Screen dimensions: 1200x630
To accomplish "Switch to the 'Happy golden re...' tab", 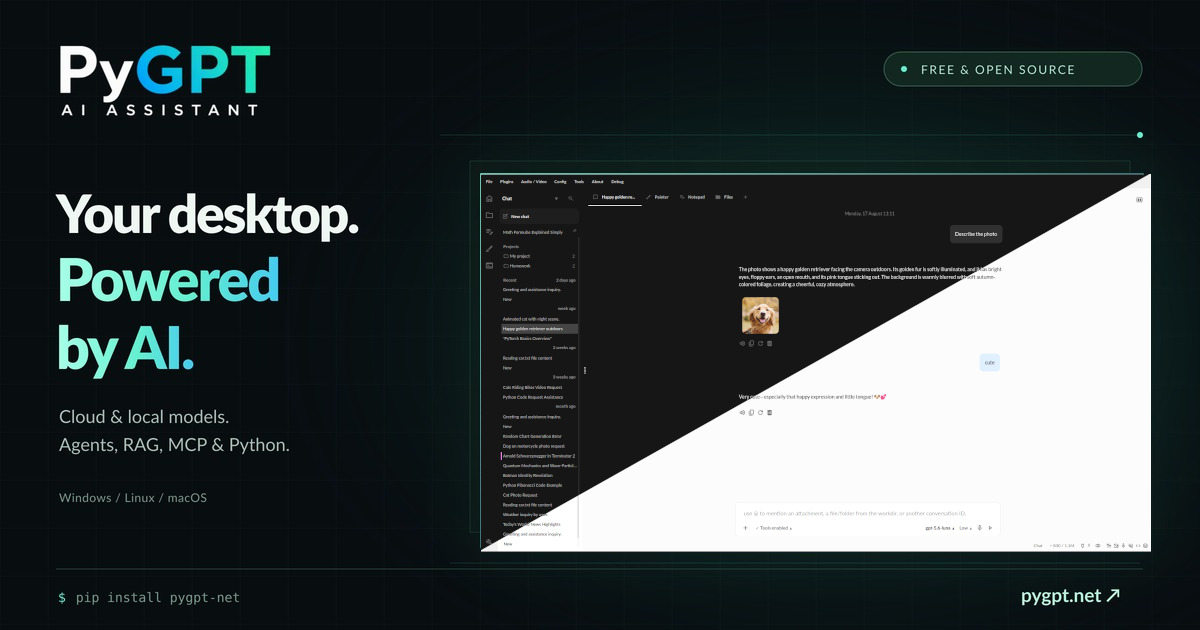I will click(614, 197).
